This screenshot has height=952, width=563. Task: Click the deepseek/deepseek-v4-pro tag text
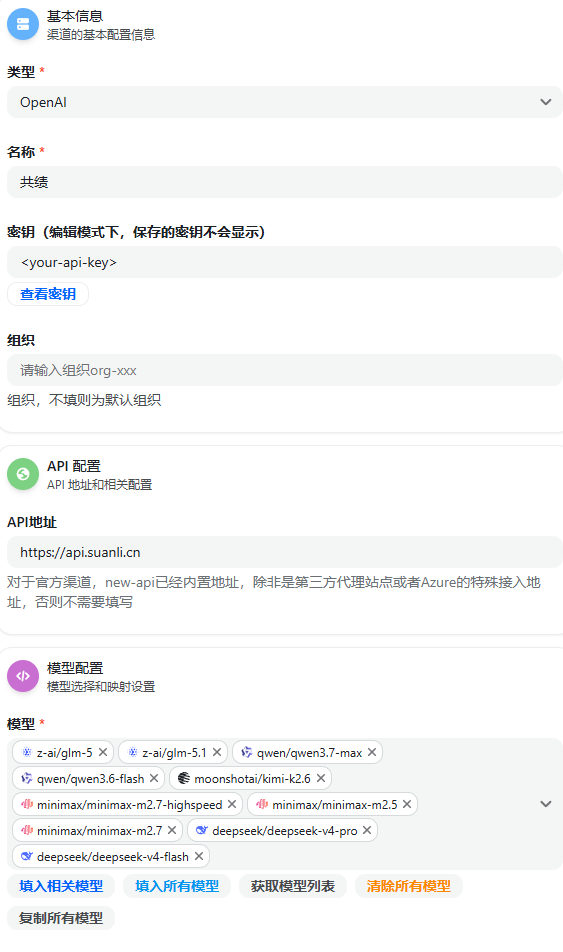point(285,831)
